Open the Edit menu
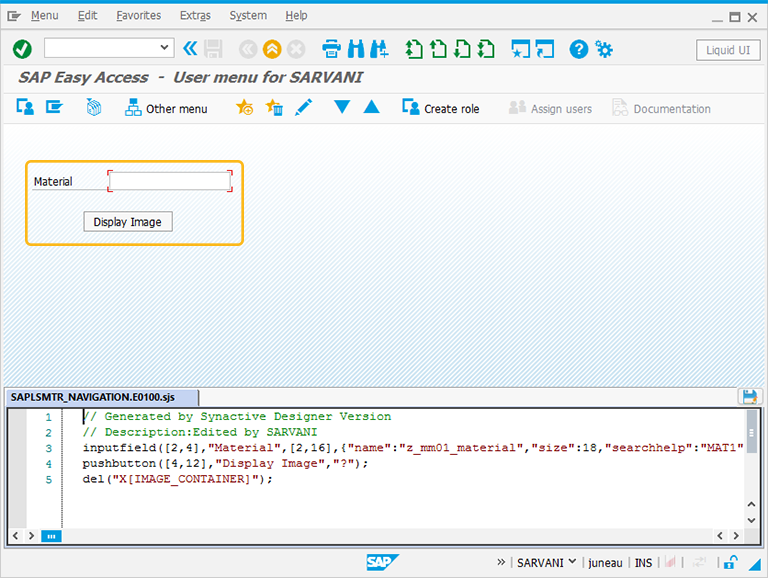768x578 pixels. click(87, 16)
